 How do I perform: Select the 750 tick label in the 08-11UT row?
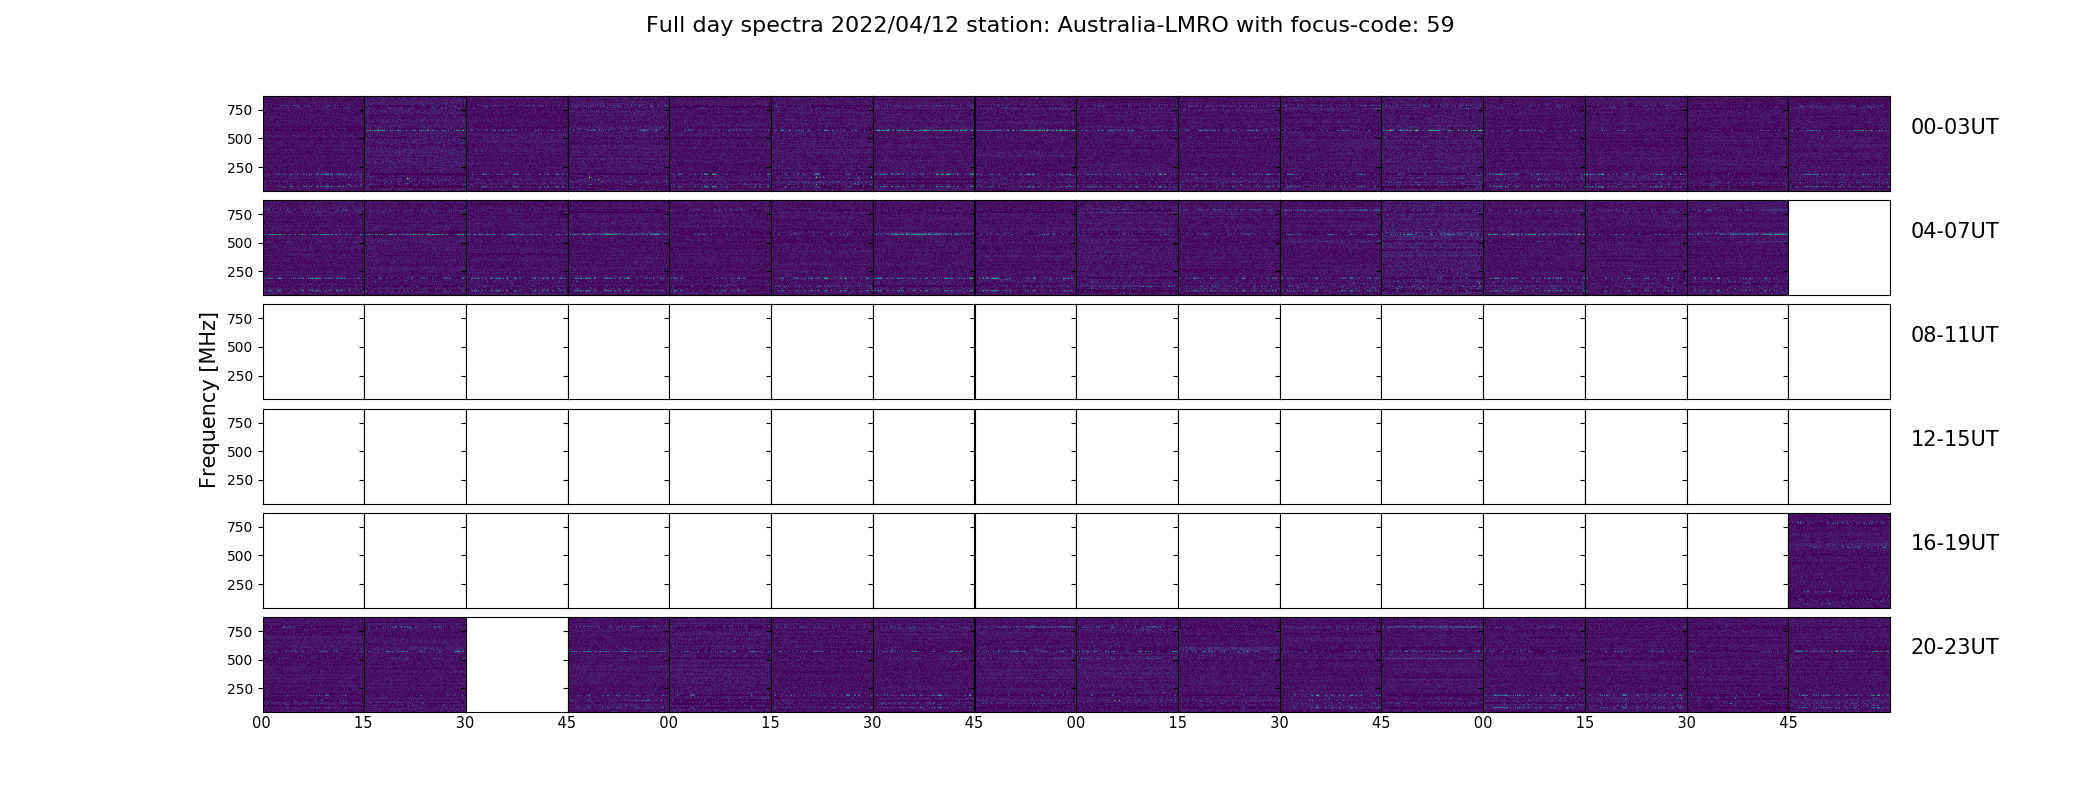[240, 319]
